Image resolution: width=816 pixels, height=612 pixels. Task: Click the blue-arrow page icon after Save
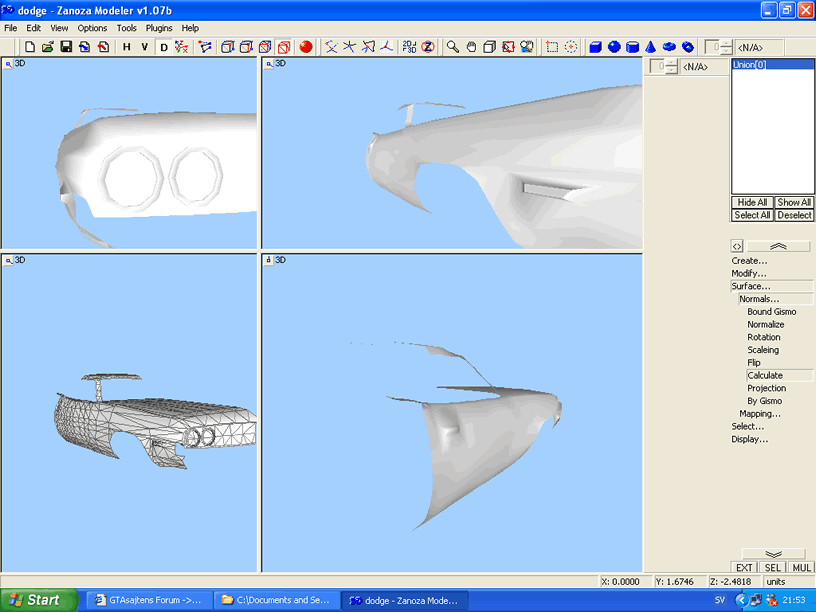click(x=85, y=47)
